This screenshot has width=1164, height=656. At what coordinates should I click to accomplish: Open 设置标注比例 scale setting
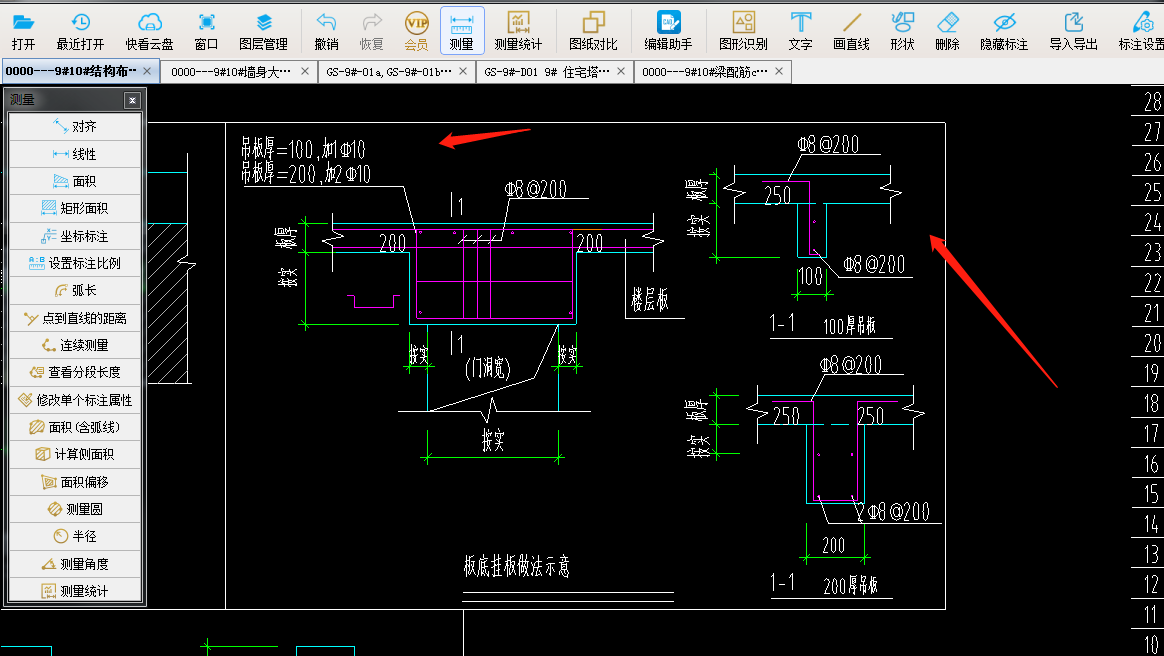(x=74, y=263)
